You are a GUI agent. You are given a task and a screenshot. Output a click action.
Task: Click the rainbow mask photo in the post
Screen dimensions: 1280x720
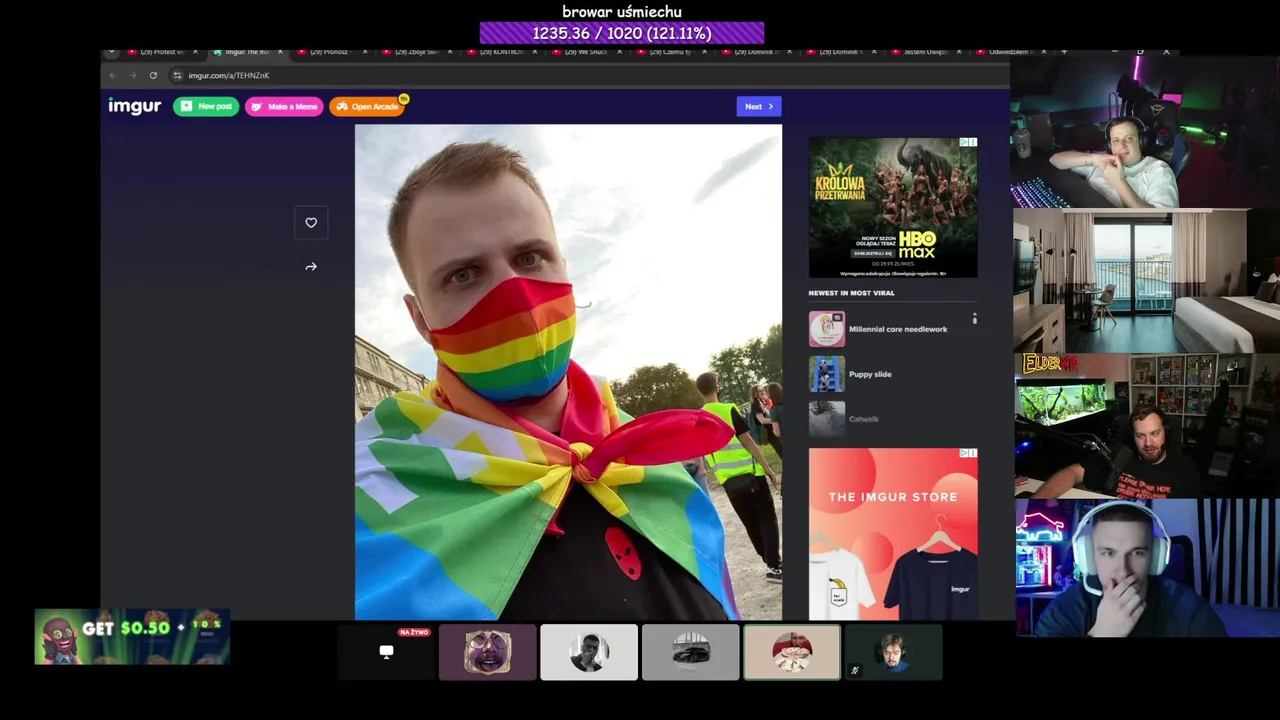pos(568,372)
